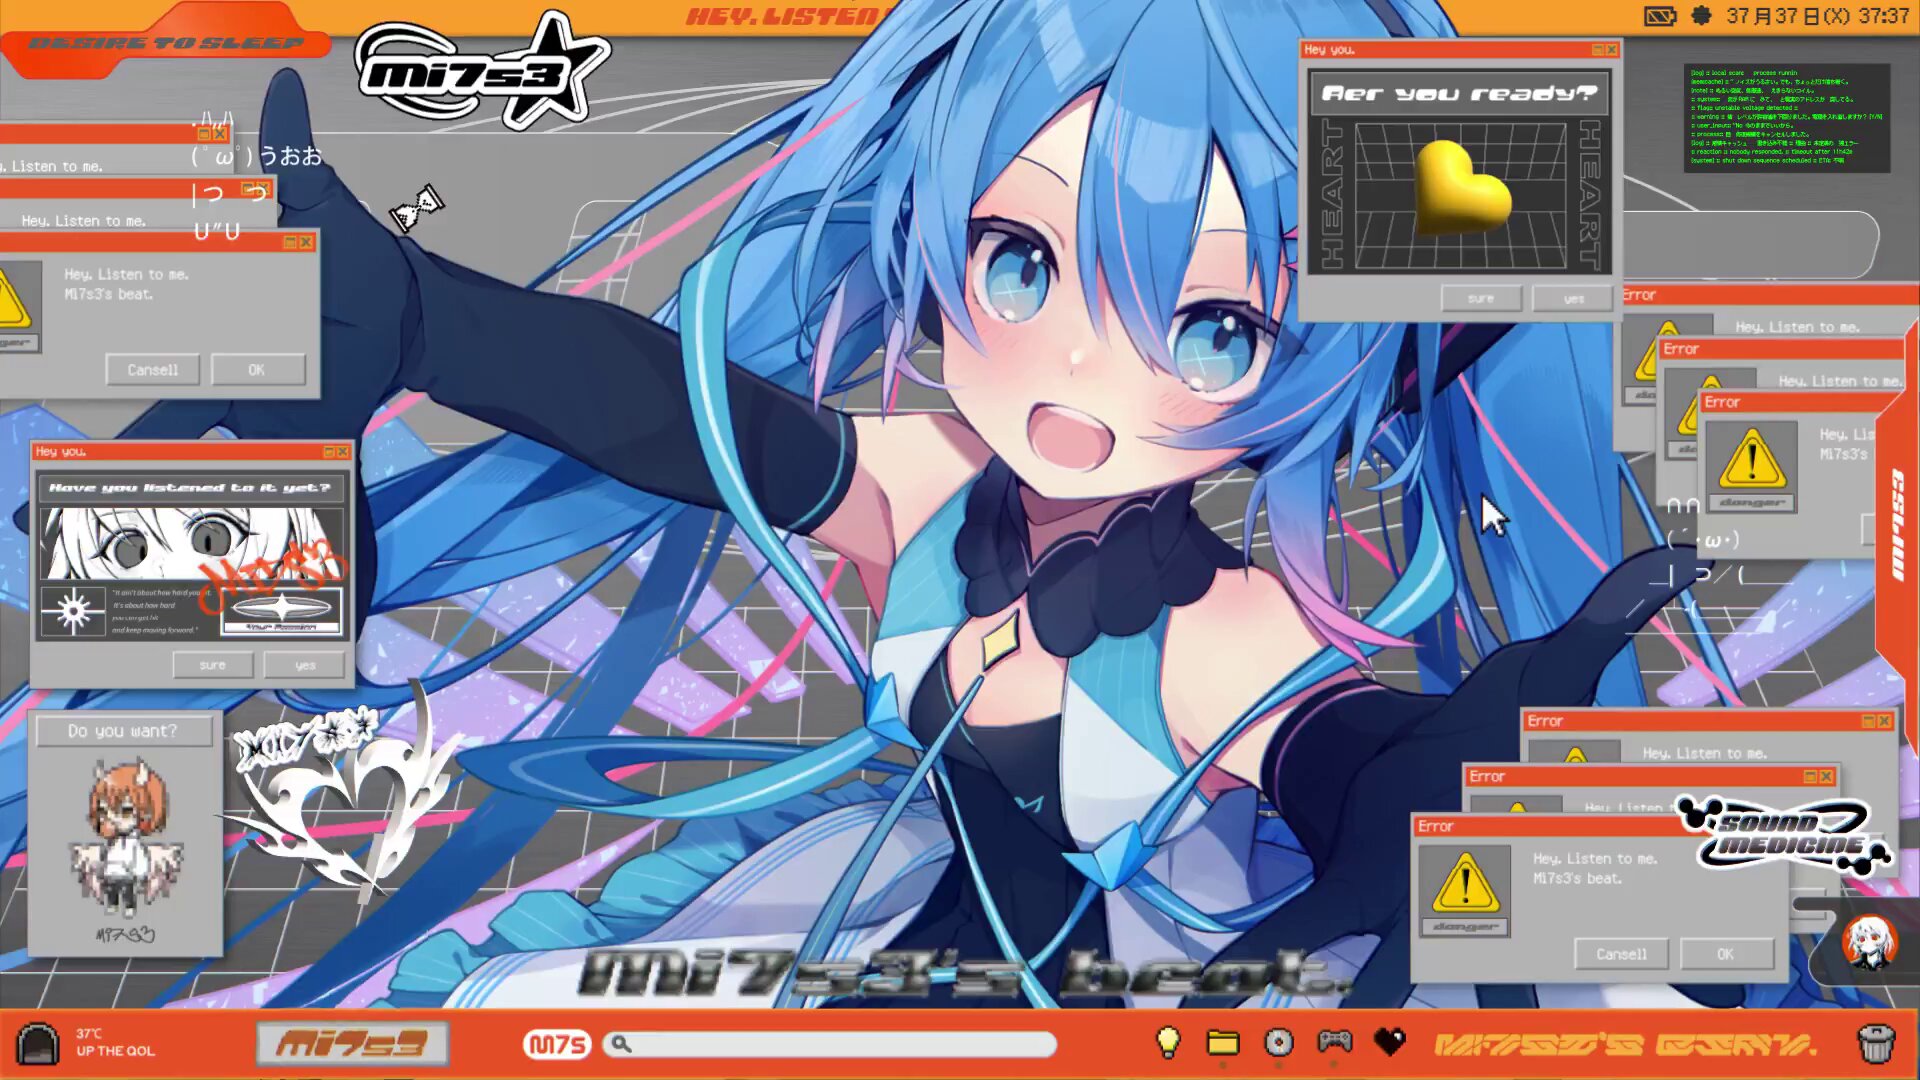Open the yellow folder icon in taskbar
The width and height of the screenshot is (1920, 1080).
point(1222,1043)
